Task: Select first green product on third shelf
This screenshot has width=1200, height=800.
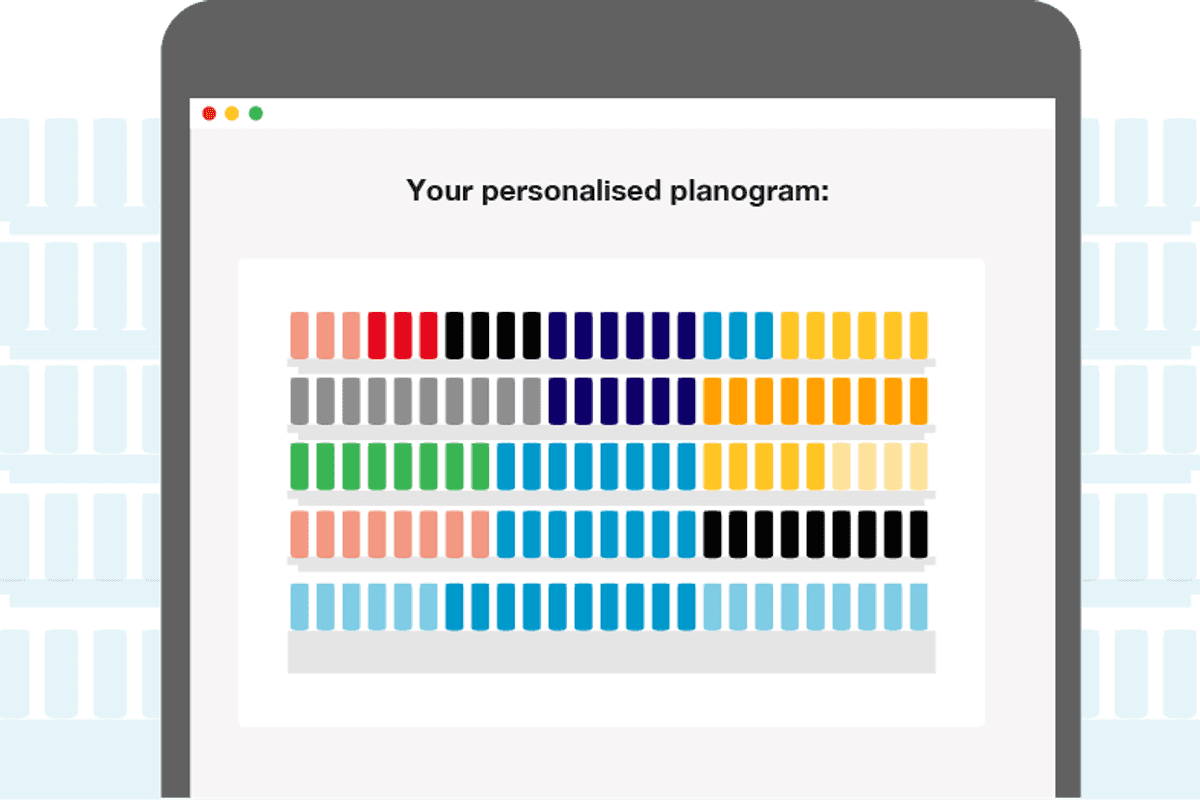Action: coord(300,466)
